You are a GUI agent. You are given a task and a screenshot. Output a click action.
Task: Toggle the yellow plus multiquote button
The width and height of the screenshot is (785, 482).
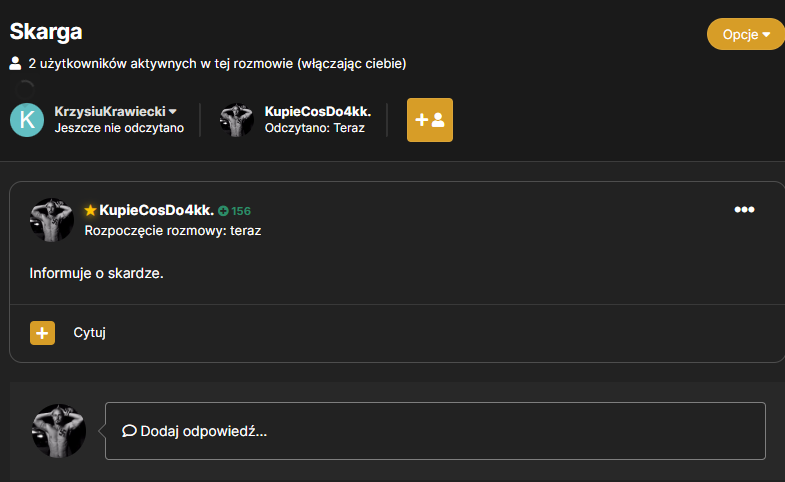[43, 333]
